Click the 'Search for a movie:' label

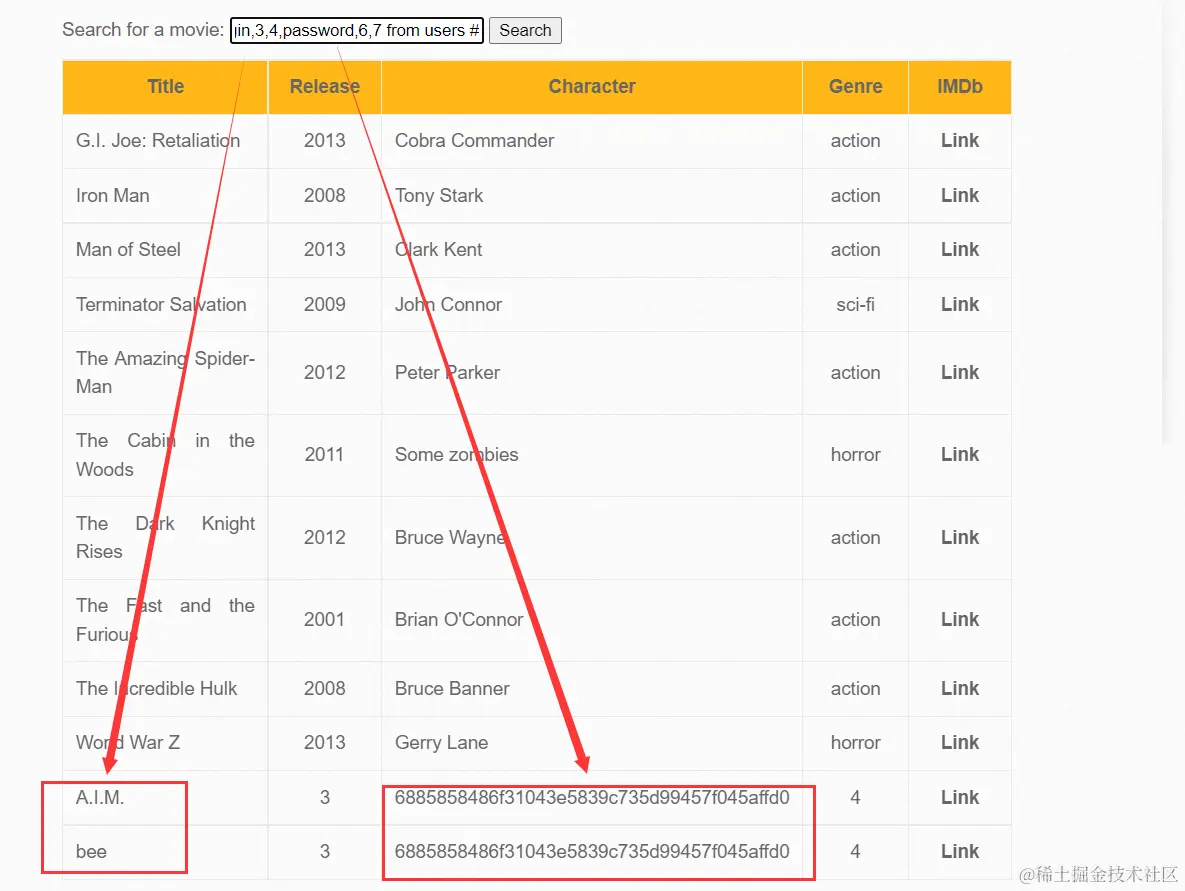tap(143, 29)
